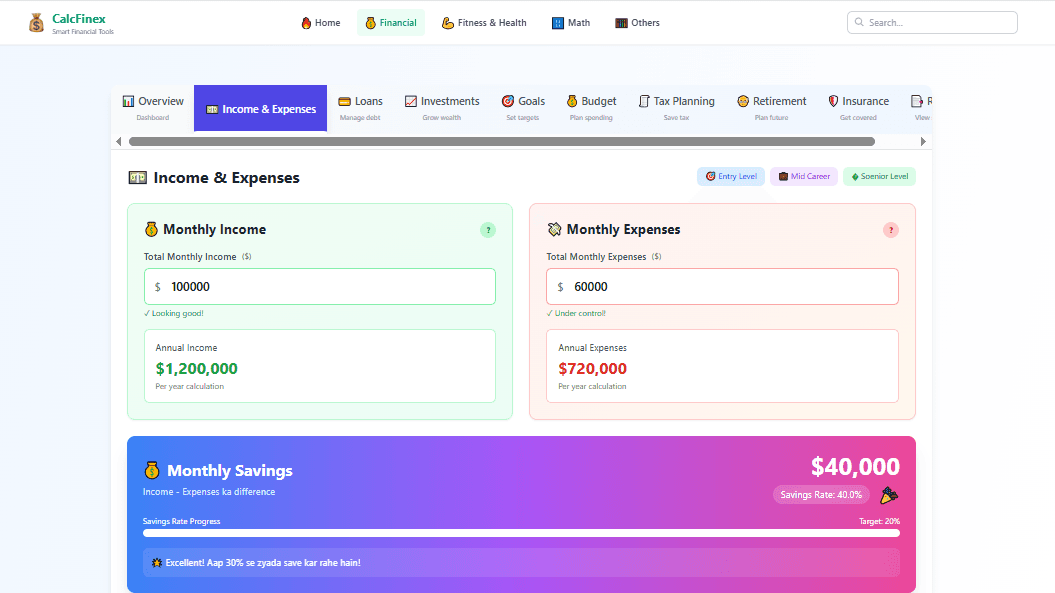
Task: Switch to the Loans tab
Action: pos(360,108)
